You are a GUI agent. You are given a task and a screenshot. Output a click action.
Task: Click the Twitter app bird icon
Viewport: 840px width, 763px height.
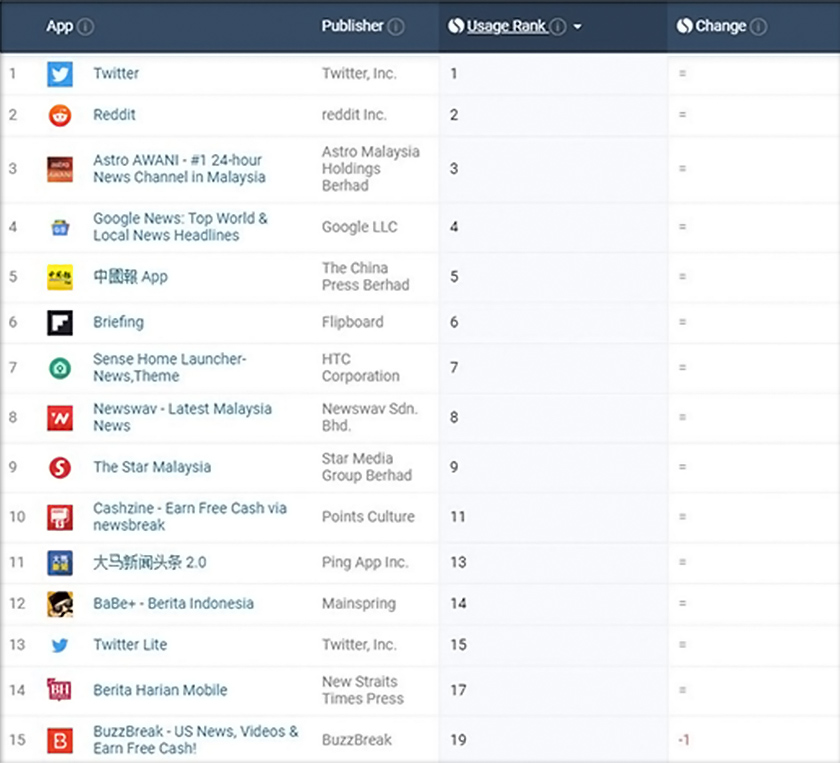tap(60, 74)
